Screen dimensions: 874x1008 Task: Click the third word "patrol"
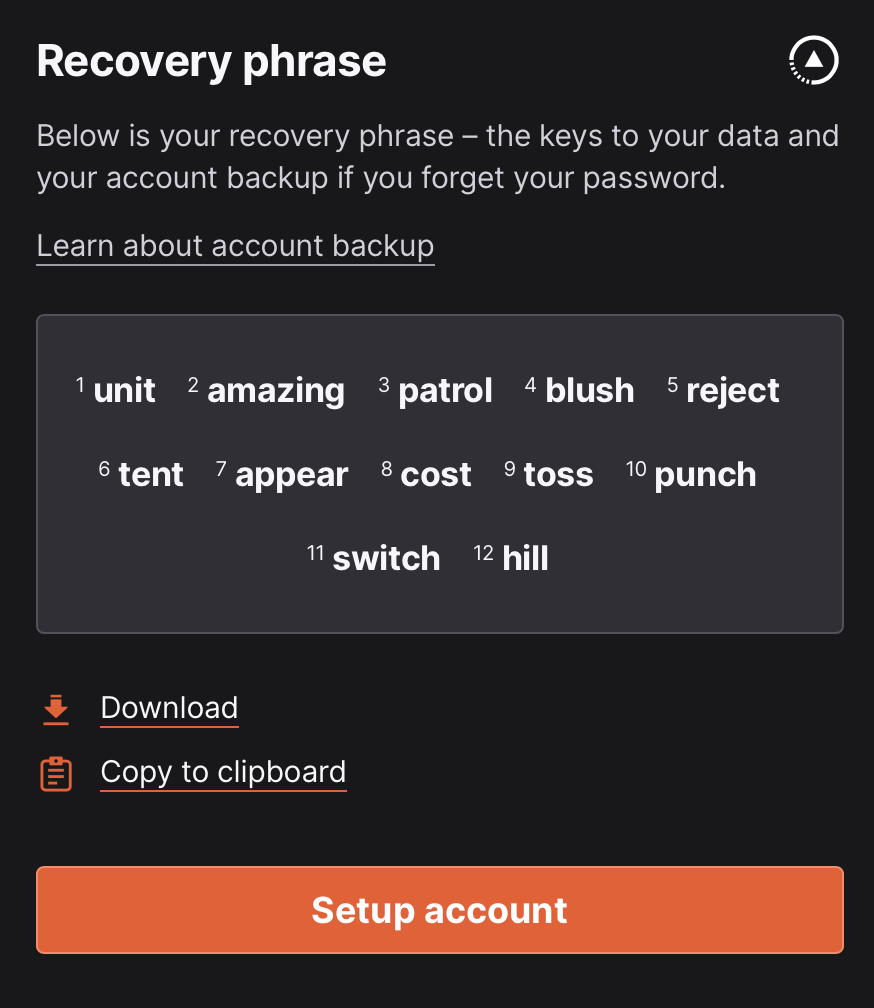tap(445, 390)
